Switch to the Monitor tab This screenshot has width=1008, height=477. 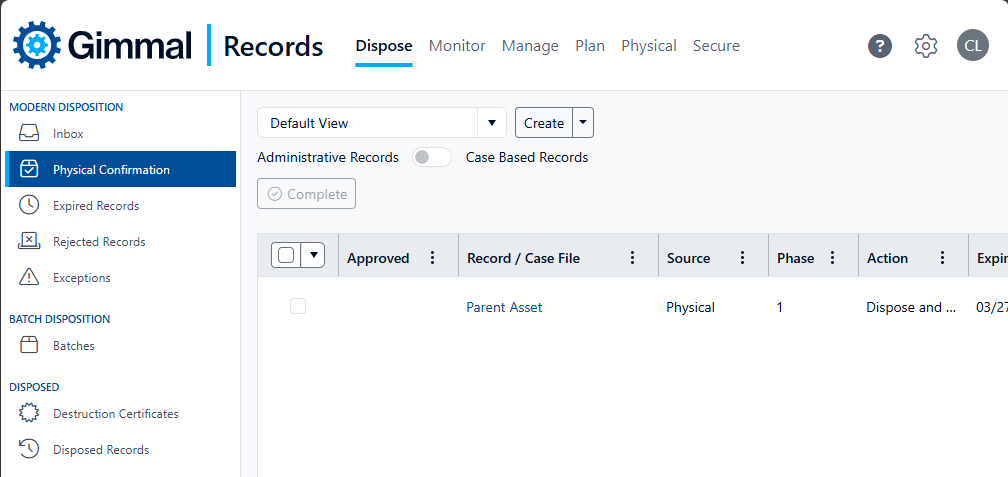[x=457, y=46]
